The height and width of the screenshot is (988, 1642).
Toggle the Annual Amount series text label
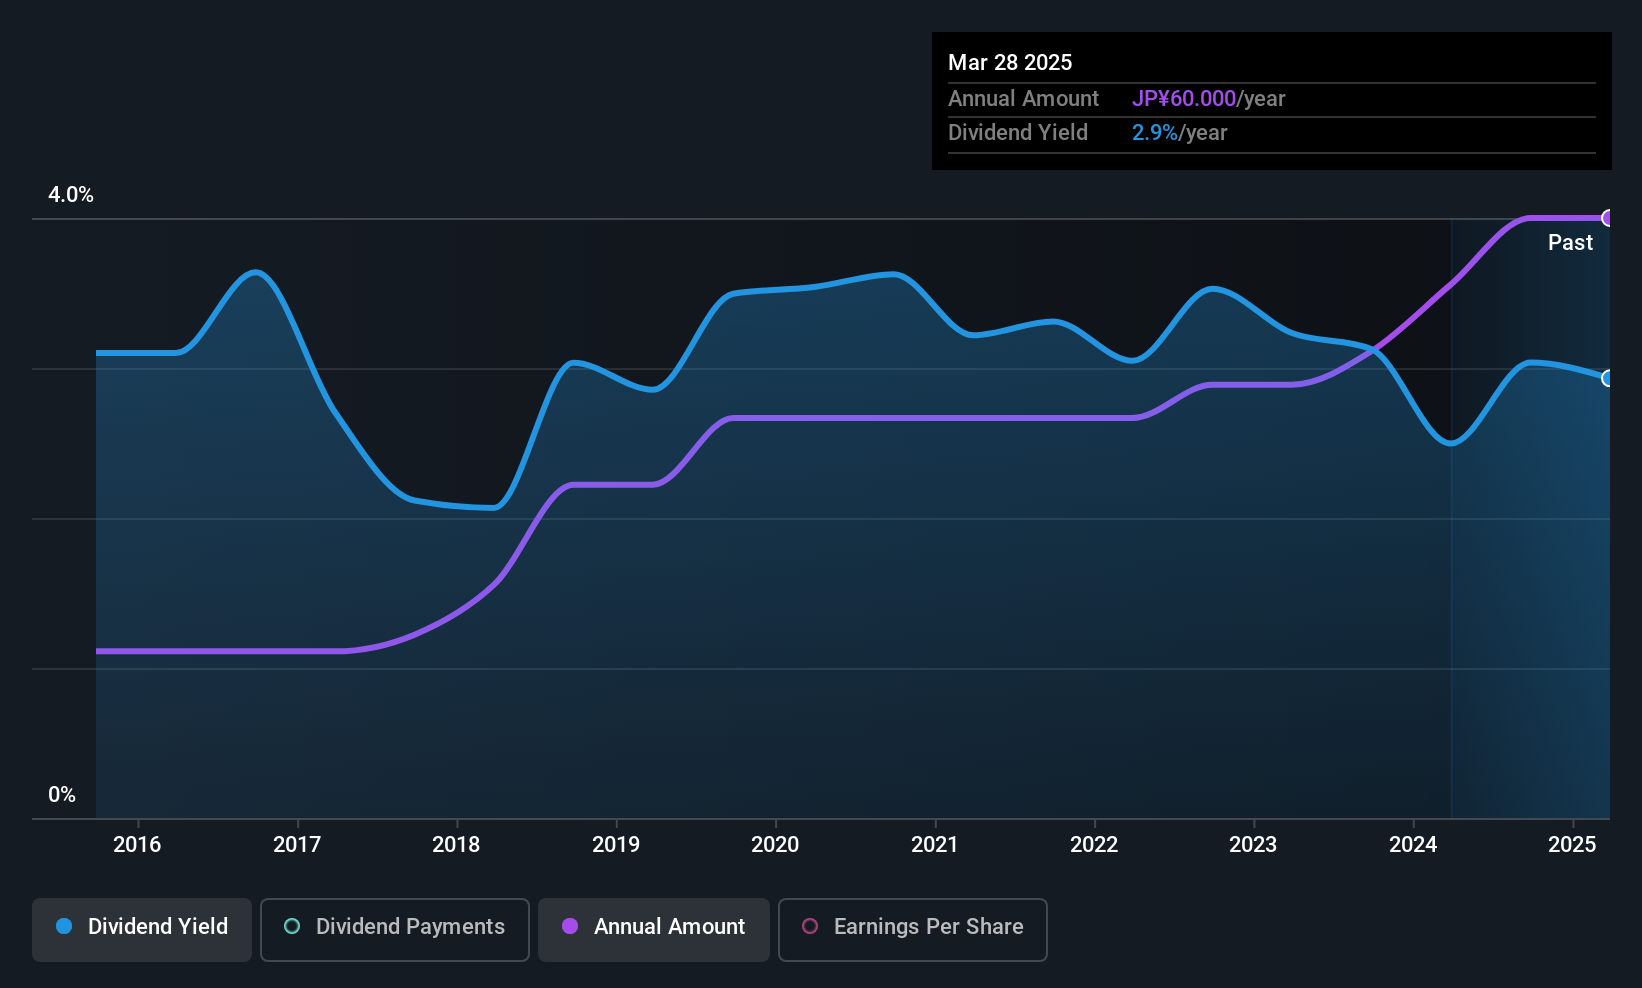[x=669, y=927]
